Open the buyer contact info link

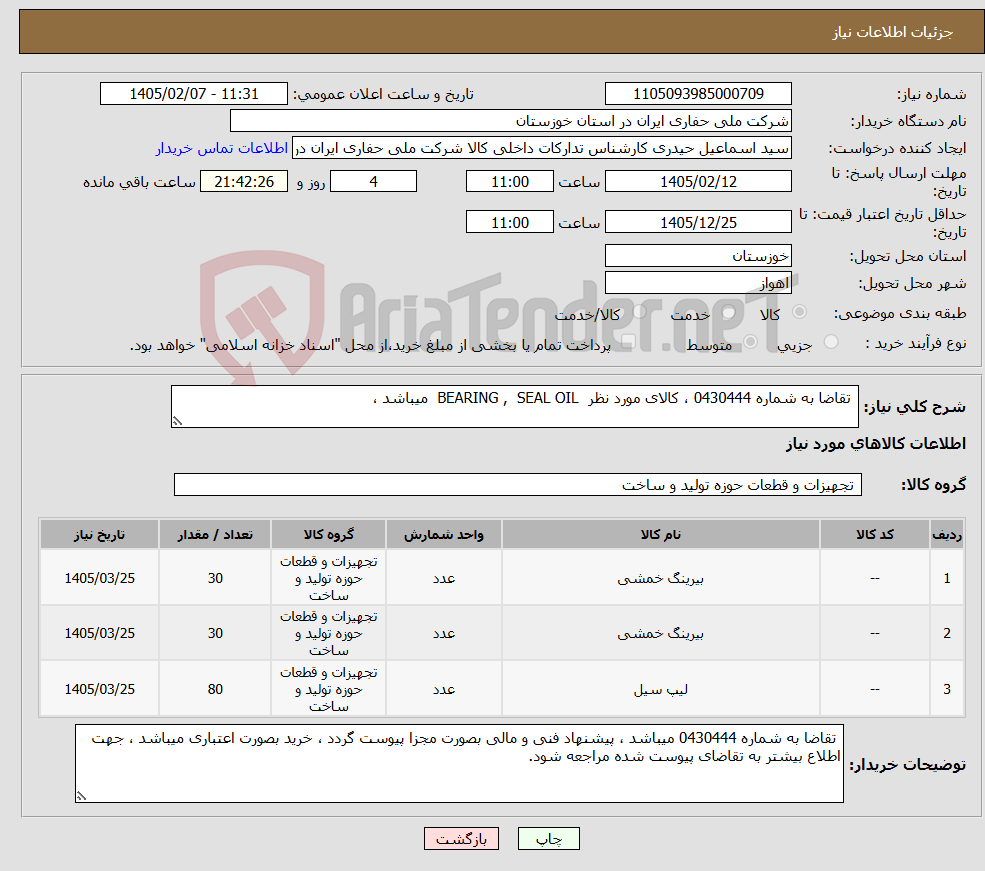(x=222, y=148)
